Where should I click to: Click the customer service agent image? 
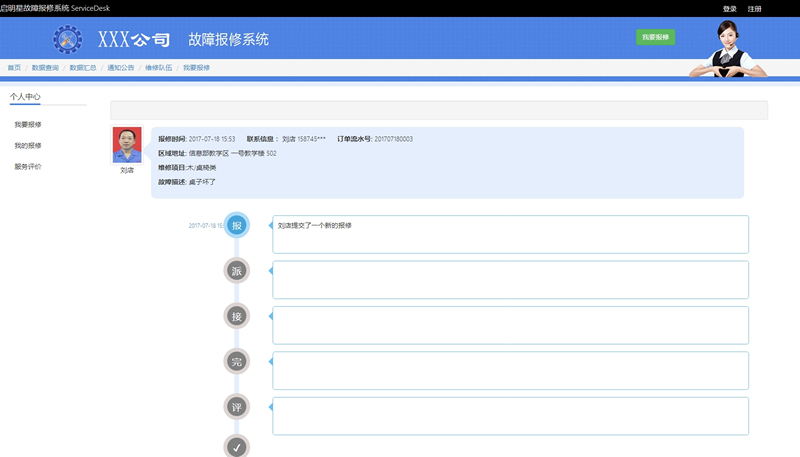[735, 50]
